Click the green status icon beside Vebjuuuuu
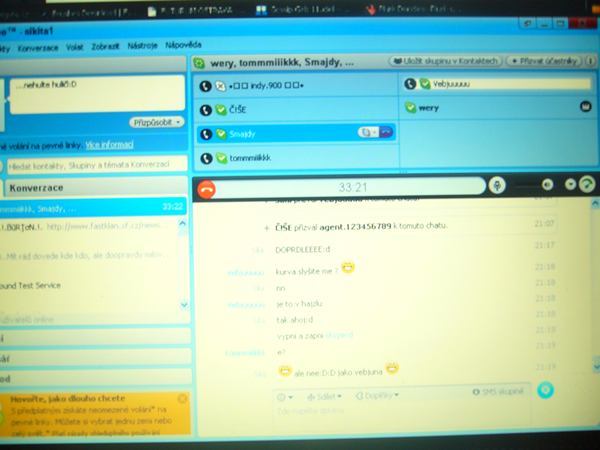Screen dimensions: 600x450 [425, 84]
